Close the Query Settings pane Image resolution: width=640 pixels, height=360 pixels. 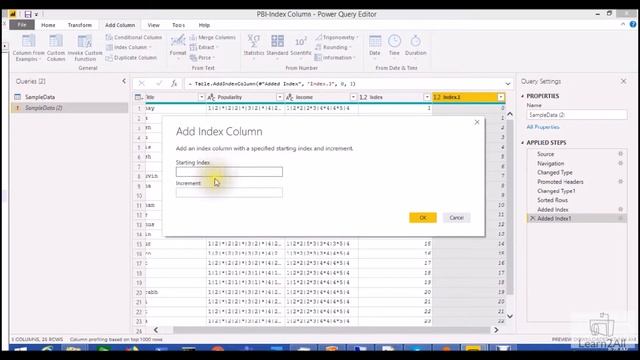tap(624, 81)
